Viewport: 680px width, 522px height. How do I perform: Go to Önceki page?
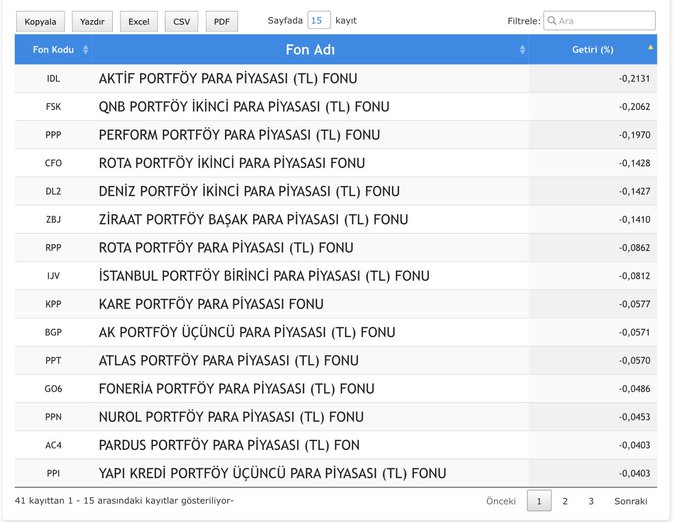pos(501,501)
